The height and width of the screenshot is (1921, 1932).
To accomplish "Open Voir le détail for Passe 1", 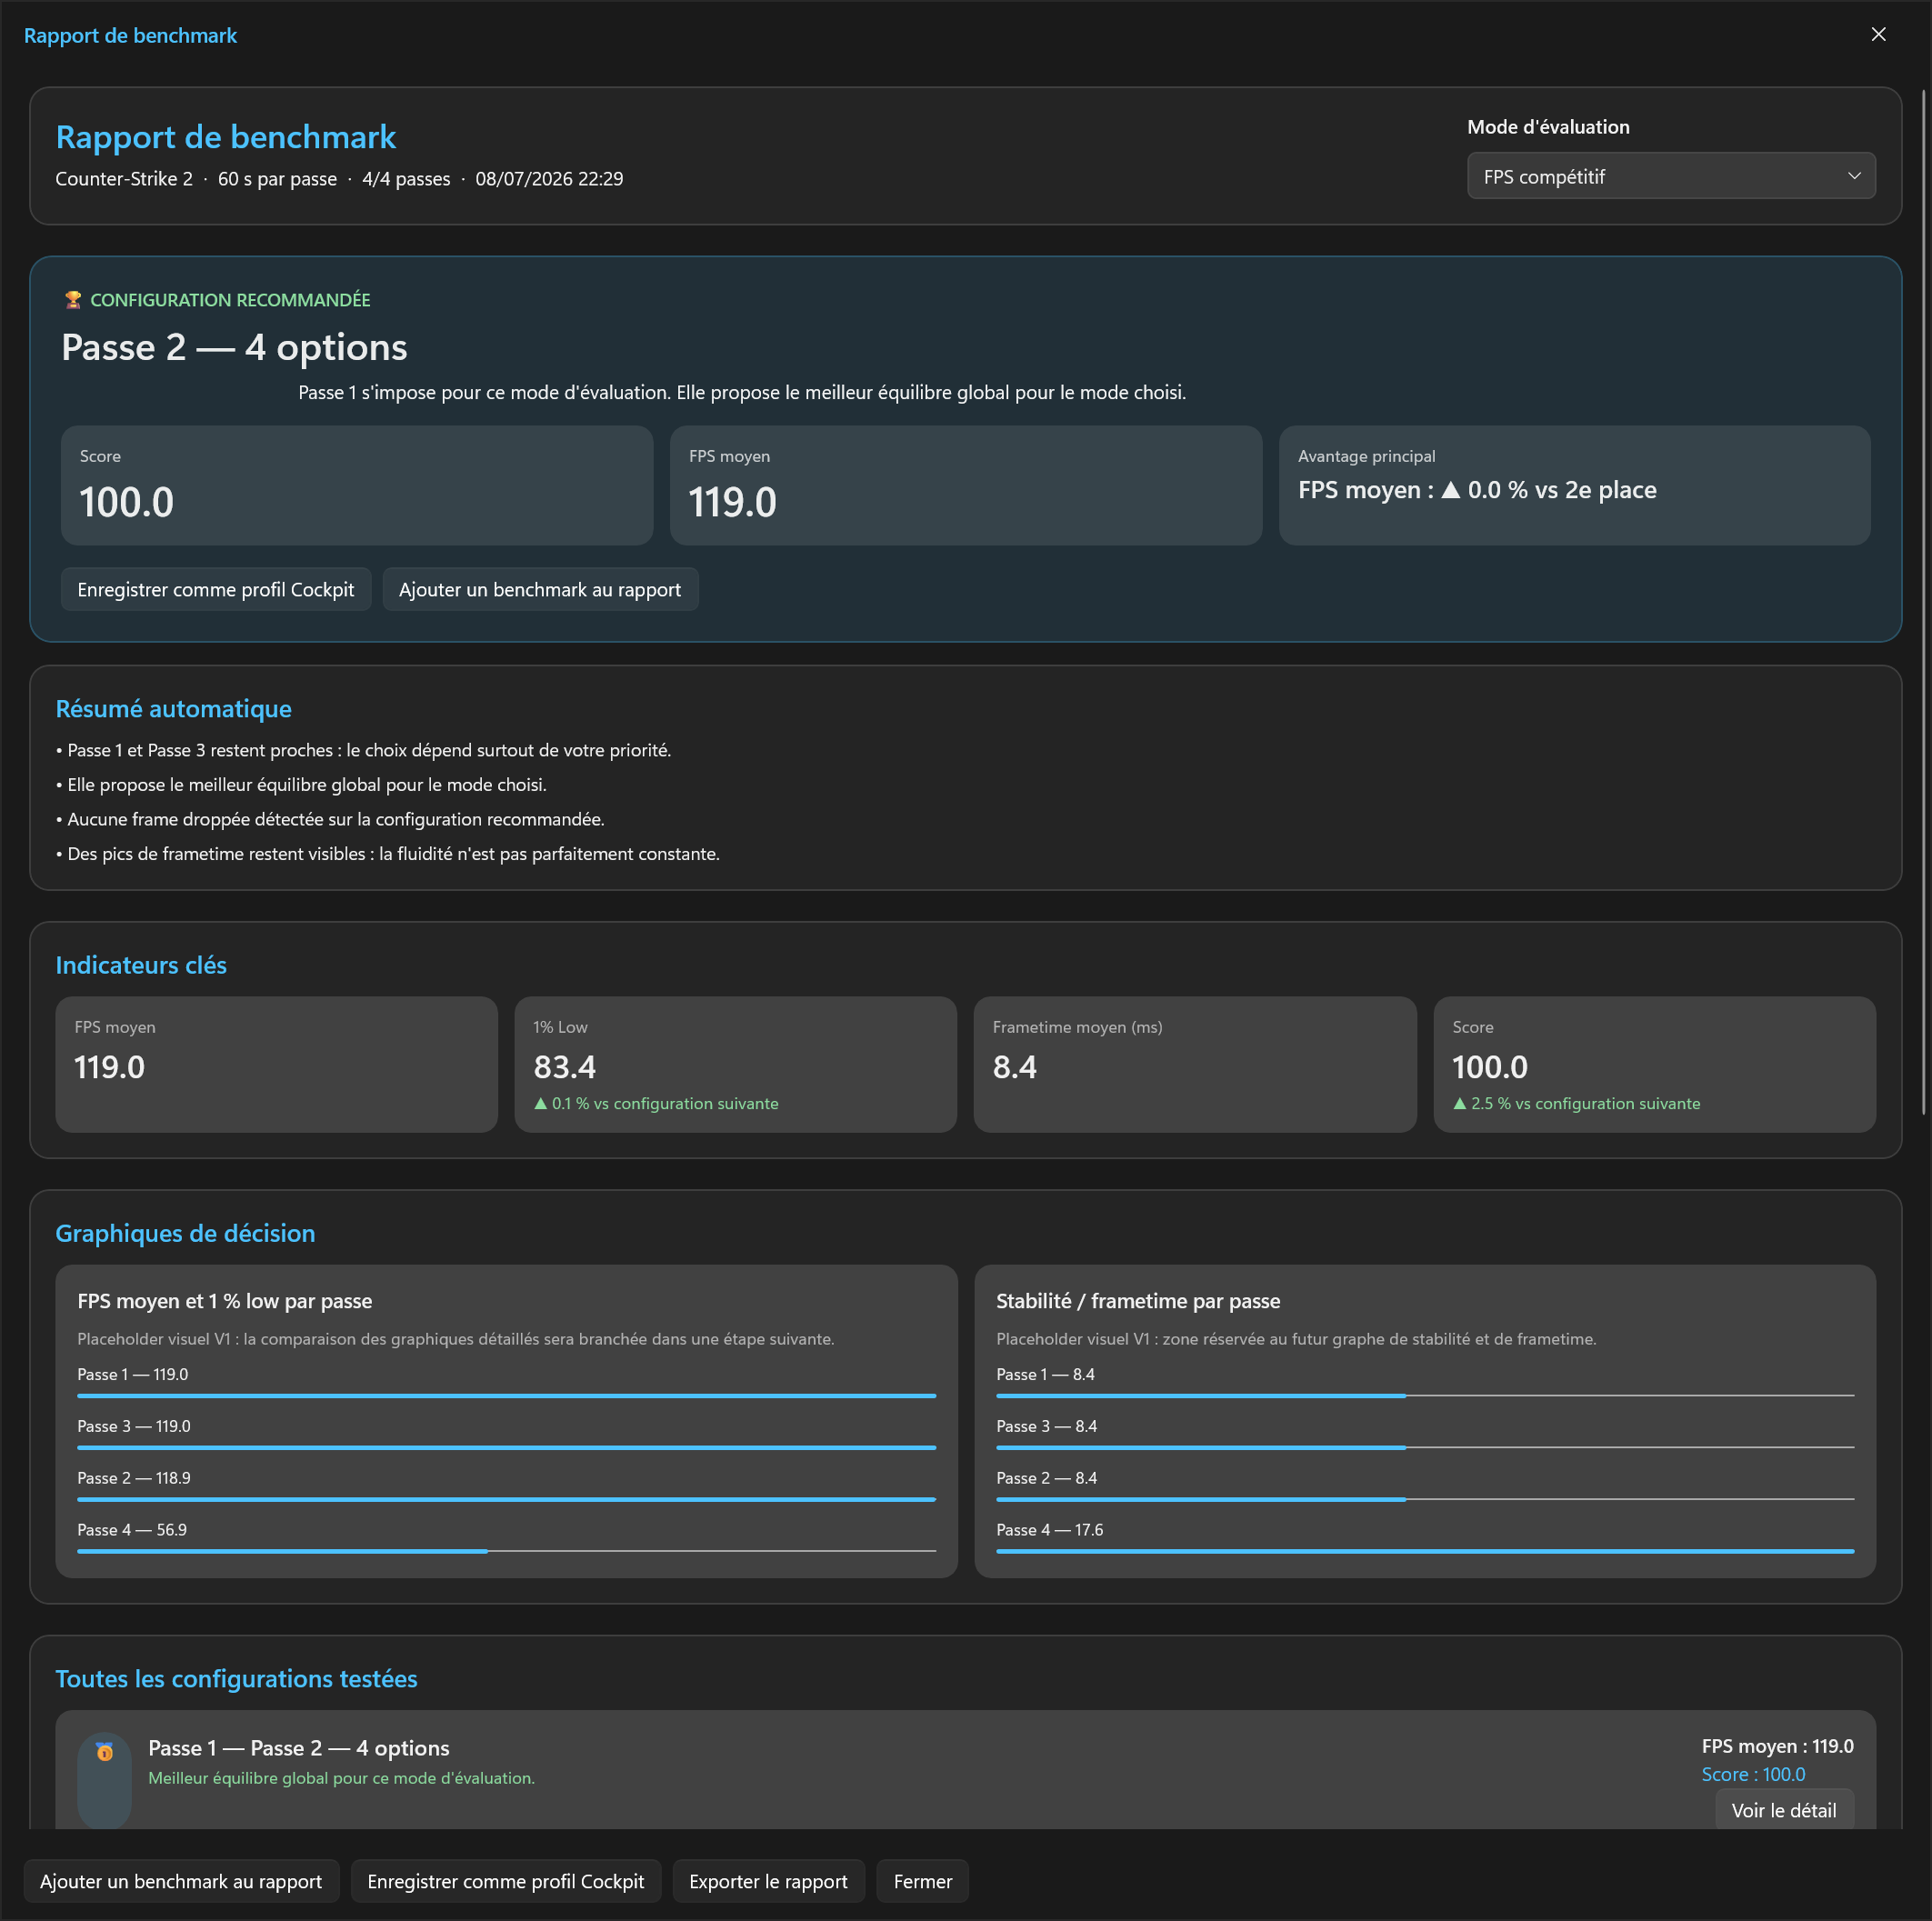I will tap(1783, 1810).
